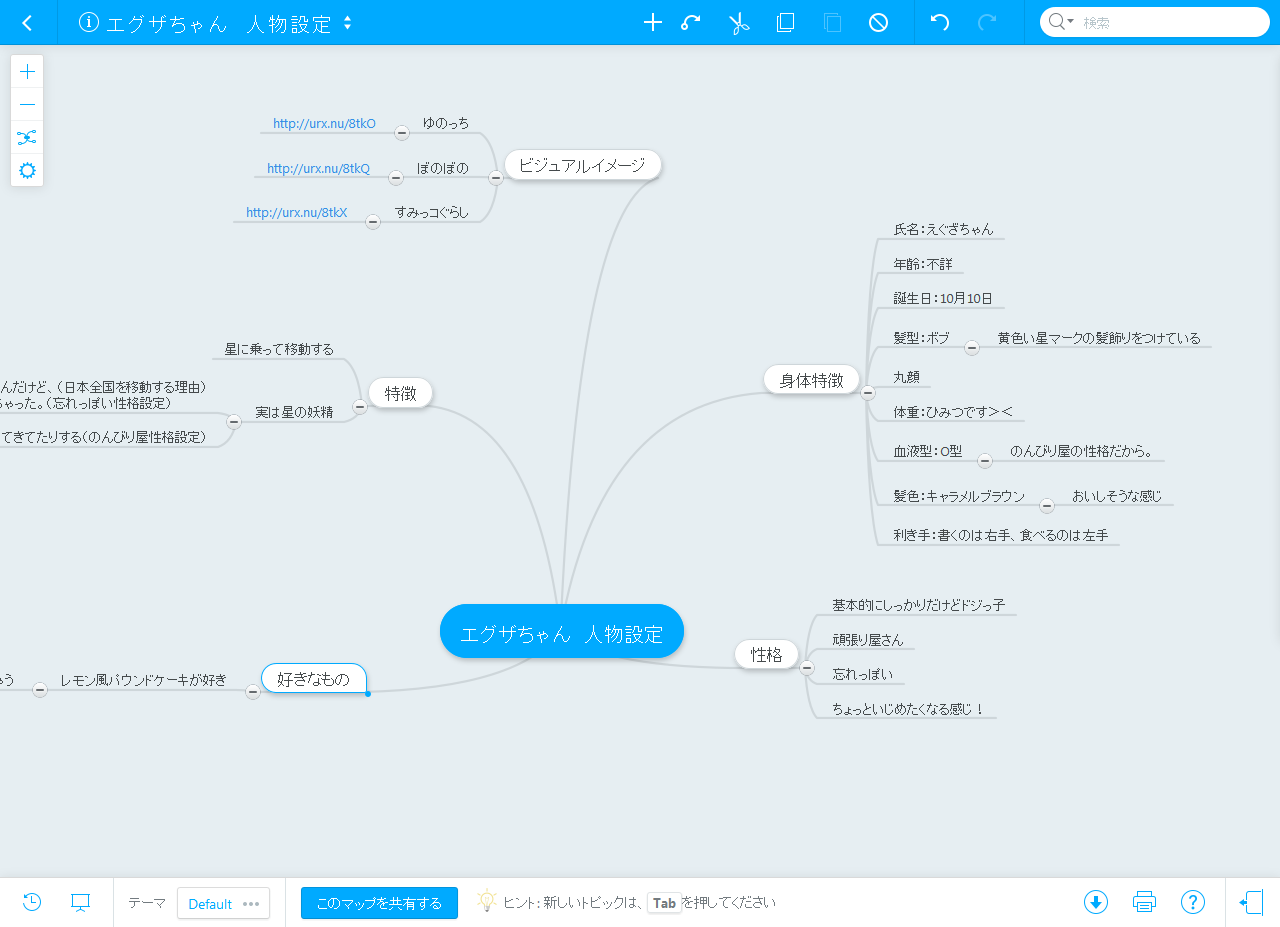Screen dimensions: 1280x927
Task: Select the 星に乗って移動する node
Action: 279,350
